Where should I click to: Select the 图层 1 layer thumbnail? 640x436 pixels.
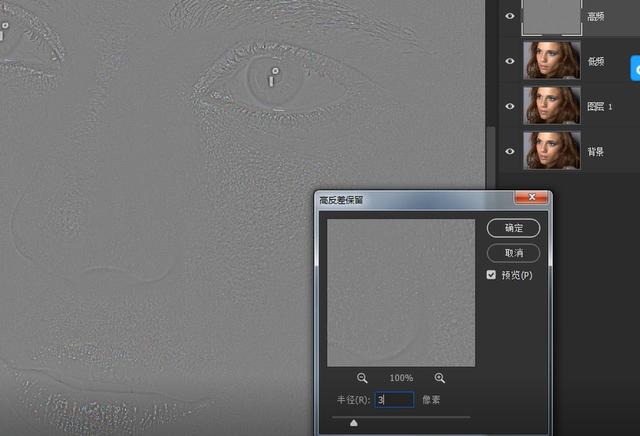click(552, 105)
